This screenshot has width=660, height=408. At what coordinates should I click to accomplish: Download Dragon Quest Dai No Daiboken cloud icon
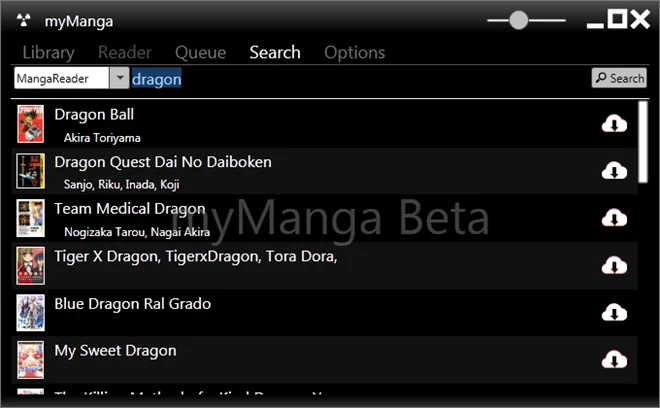614,171
